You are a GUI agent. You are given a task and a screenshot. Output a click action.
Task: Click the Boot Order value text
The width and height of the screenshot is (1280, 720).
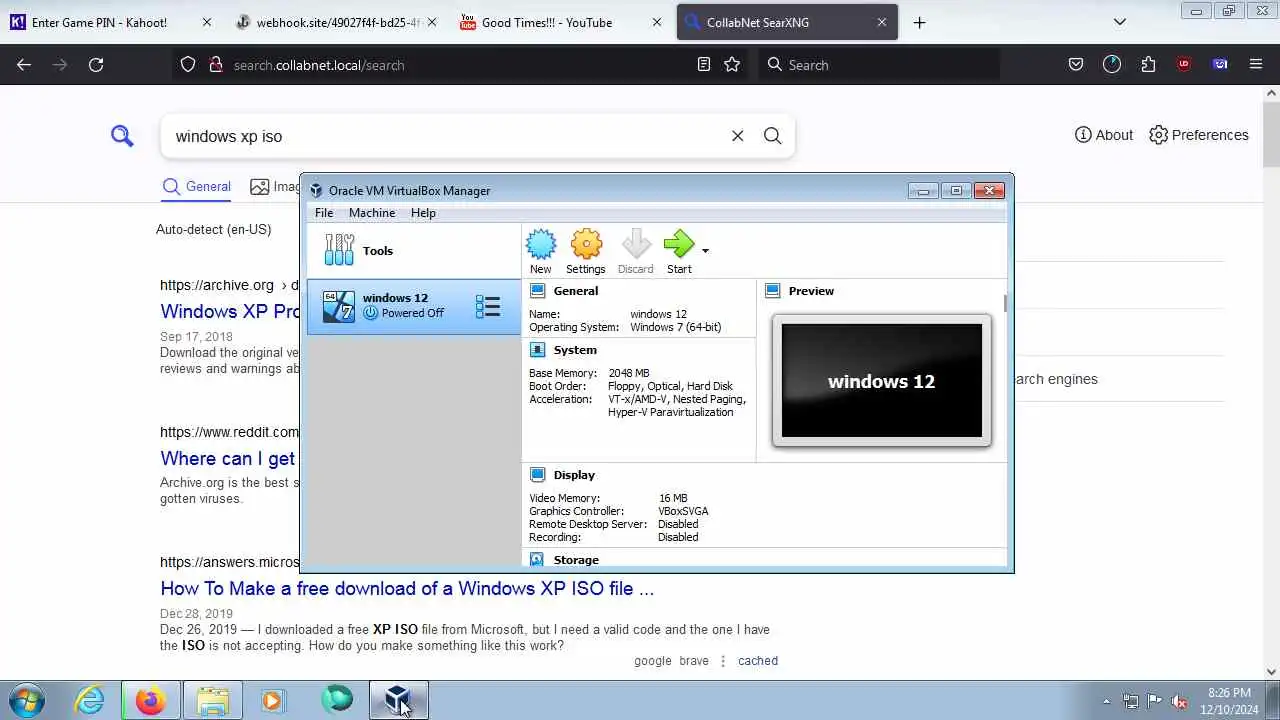(670, 386)
